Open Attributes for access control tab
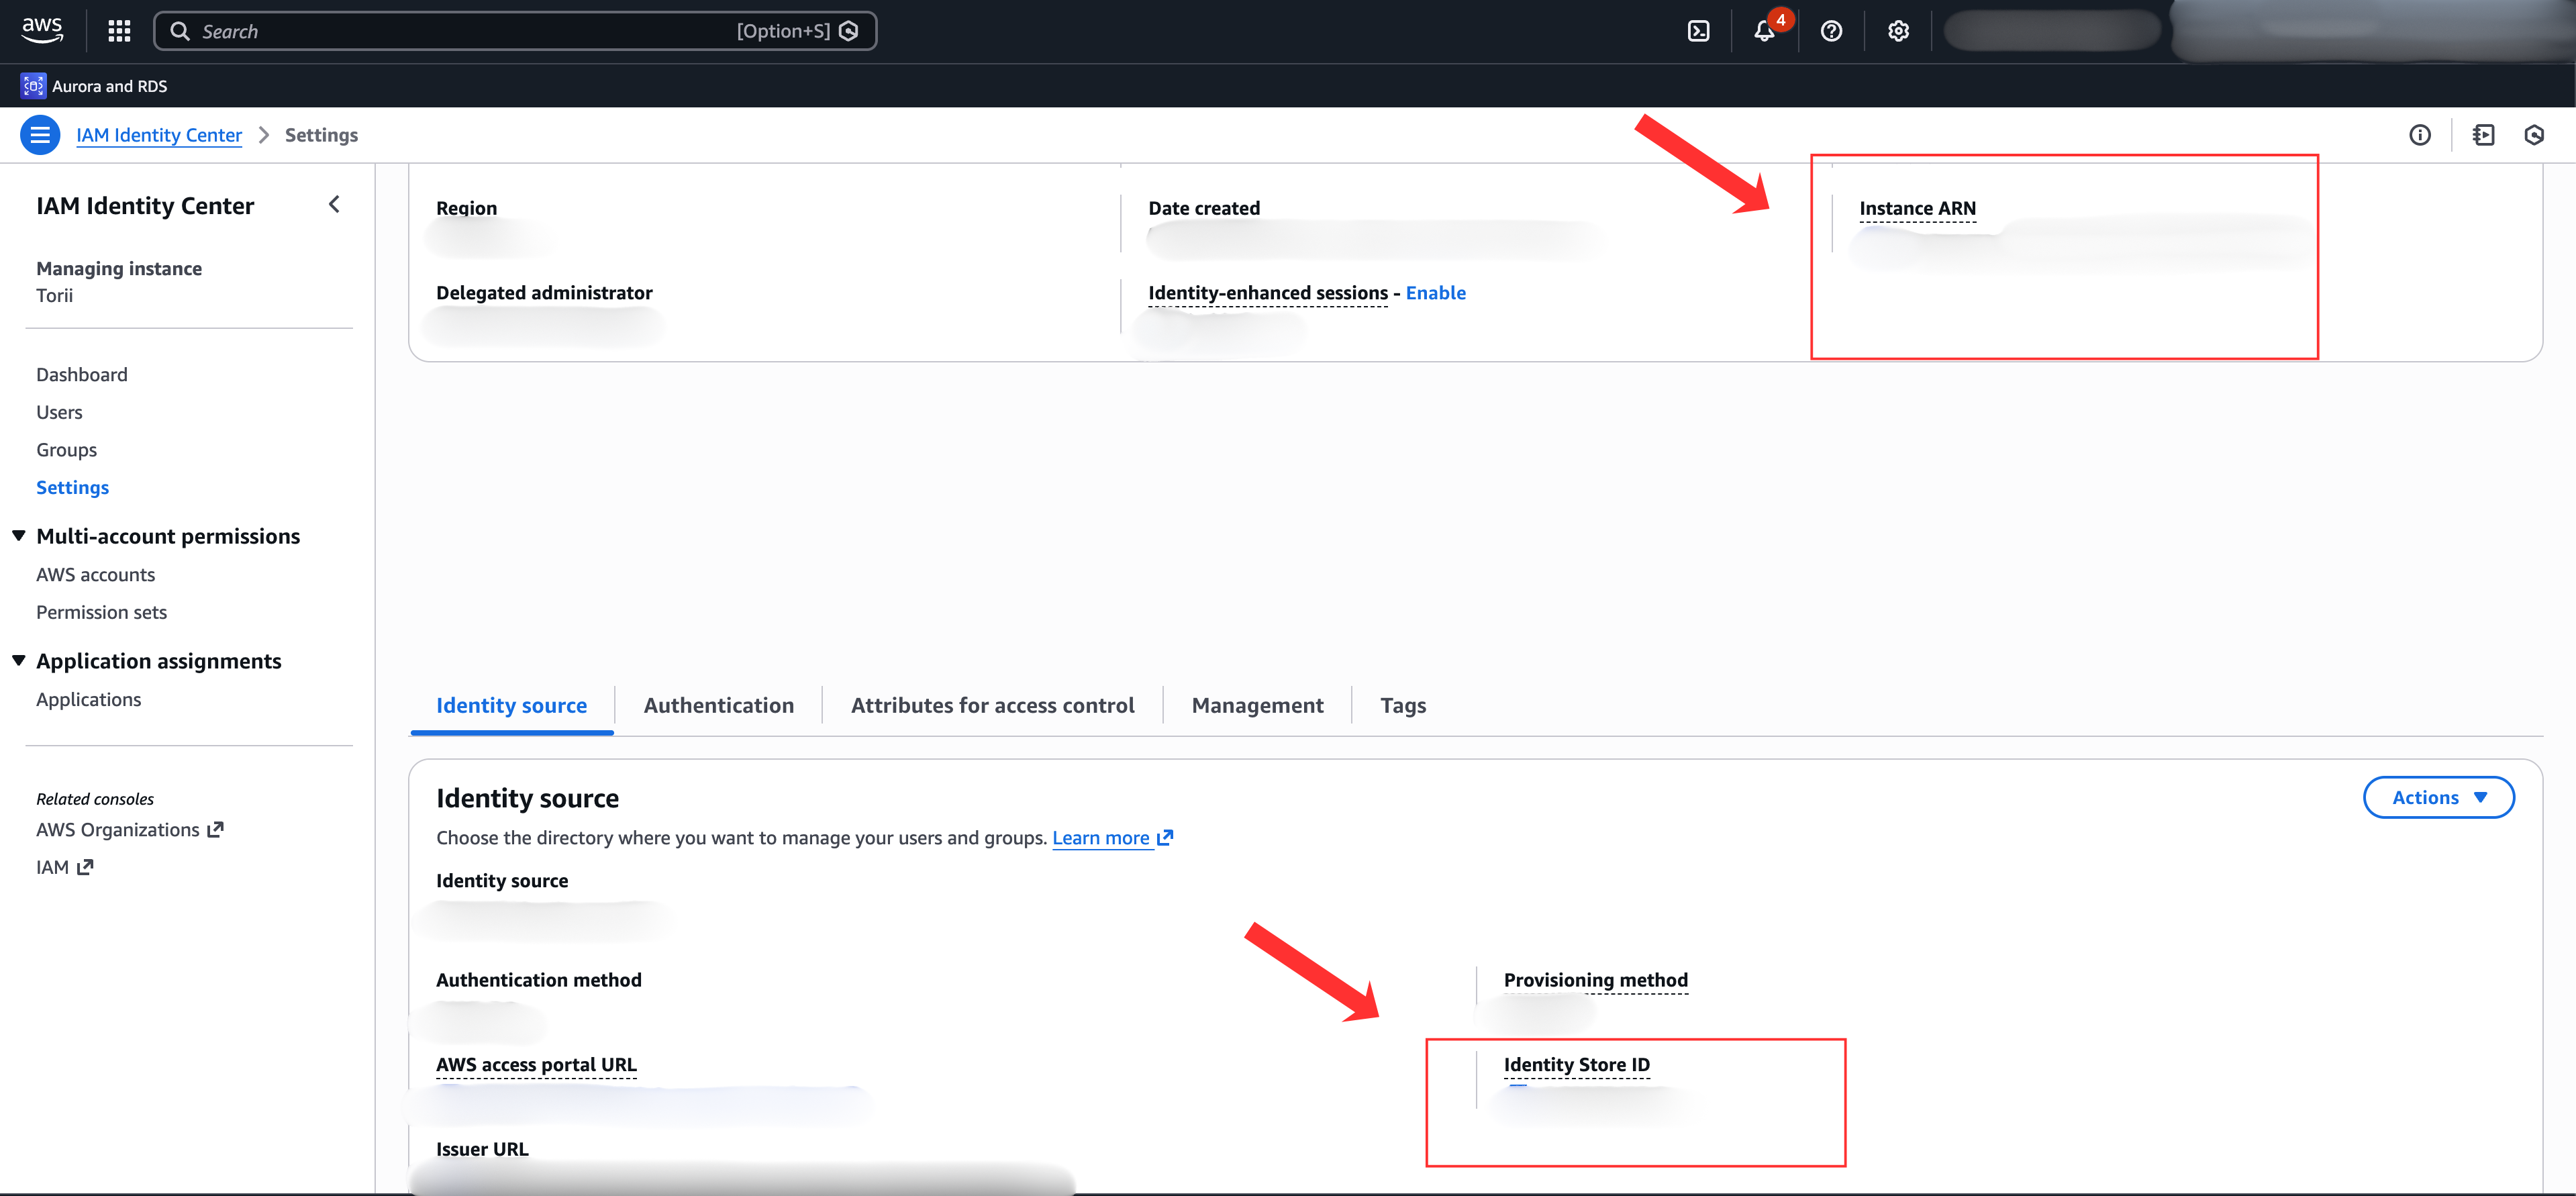The width and height of the screenshot is (2576, 1196). pos(992,705)
